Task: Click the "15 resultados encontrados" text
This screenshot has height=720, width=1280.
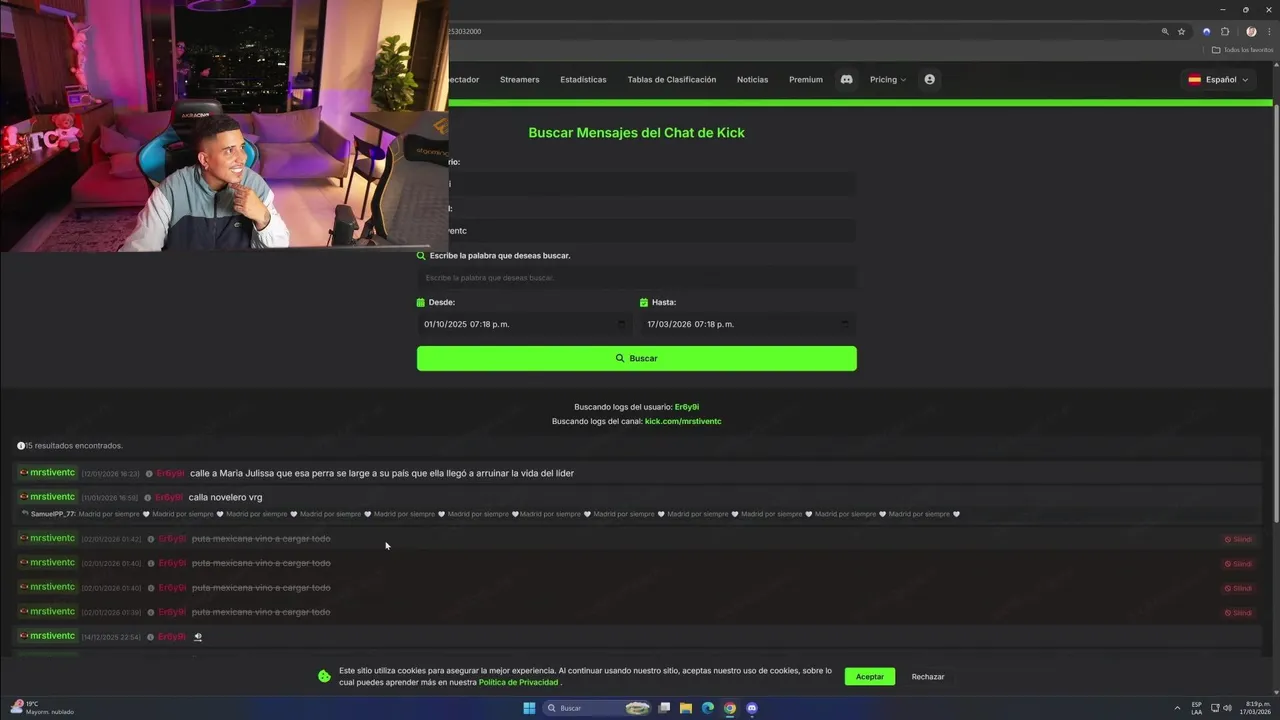Action: (74, 445)
